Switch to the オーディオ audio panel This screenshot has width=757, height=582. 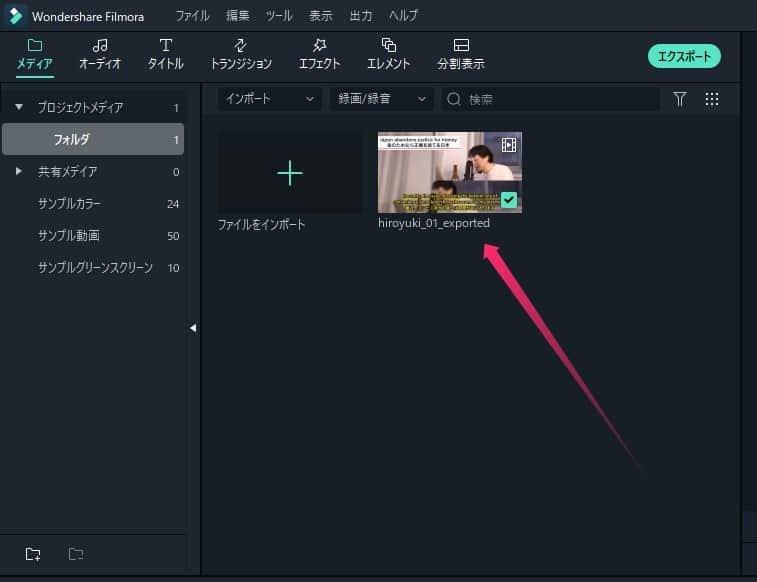(x=100, y=46)
